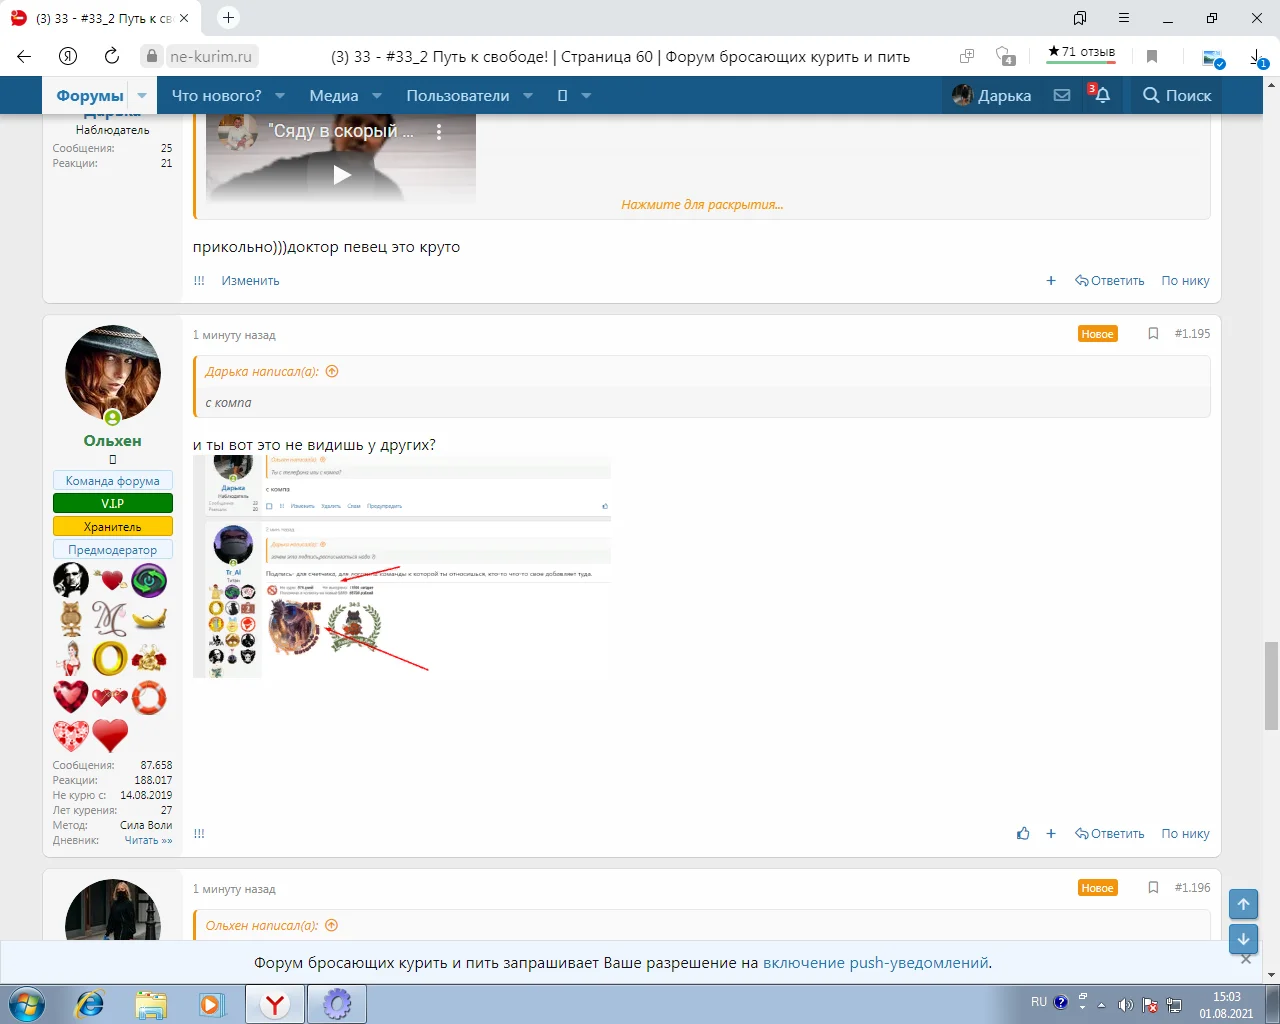1280x1024 pixels.
Task: Expand the Пользователи dropdown arrow
Action: pyautogui.click(x=528, y=96)
